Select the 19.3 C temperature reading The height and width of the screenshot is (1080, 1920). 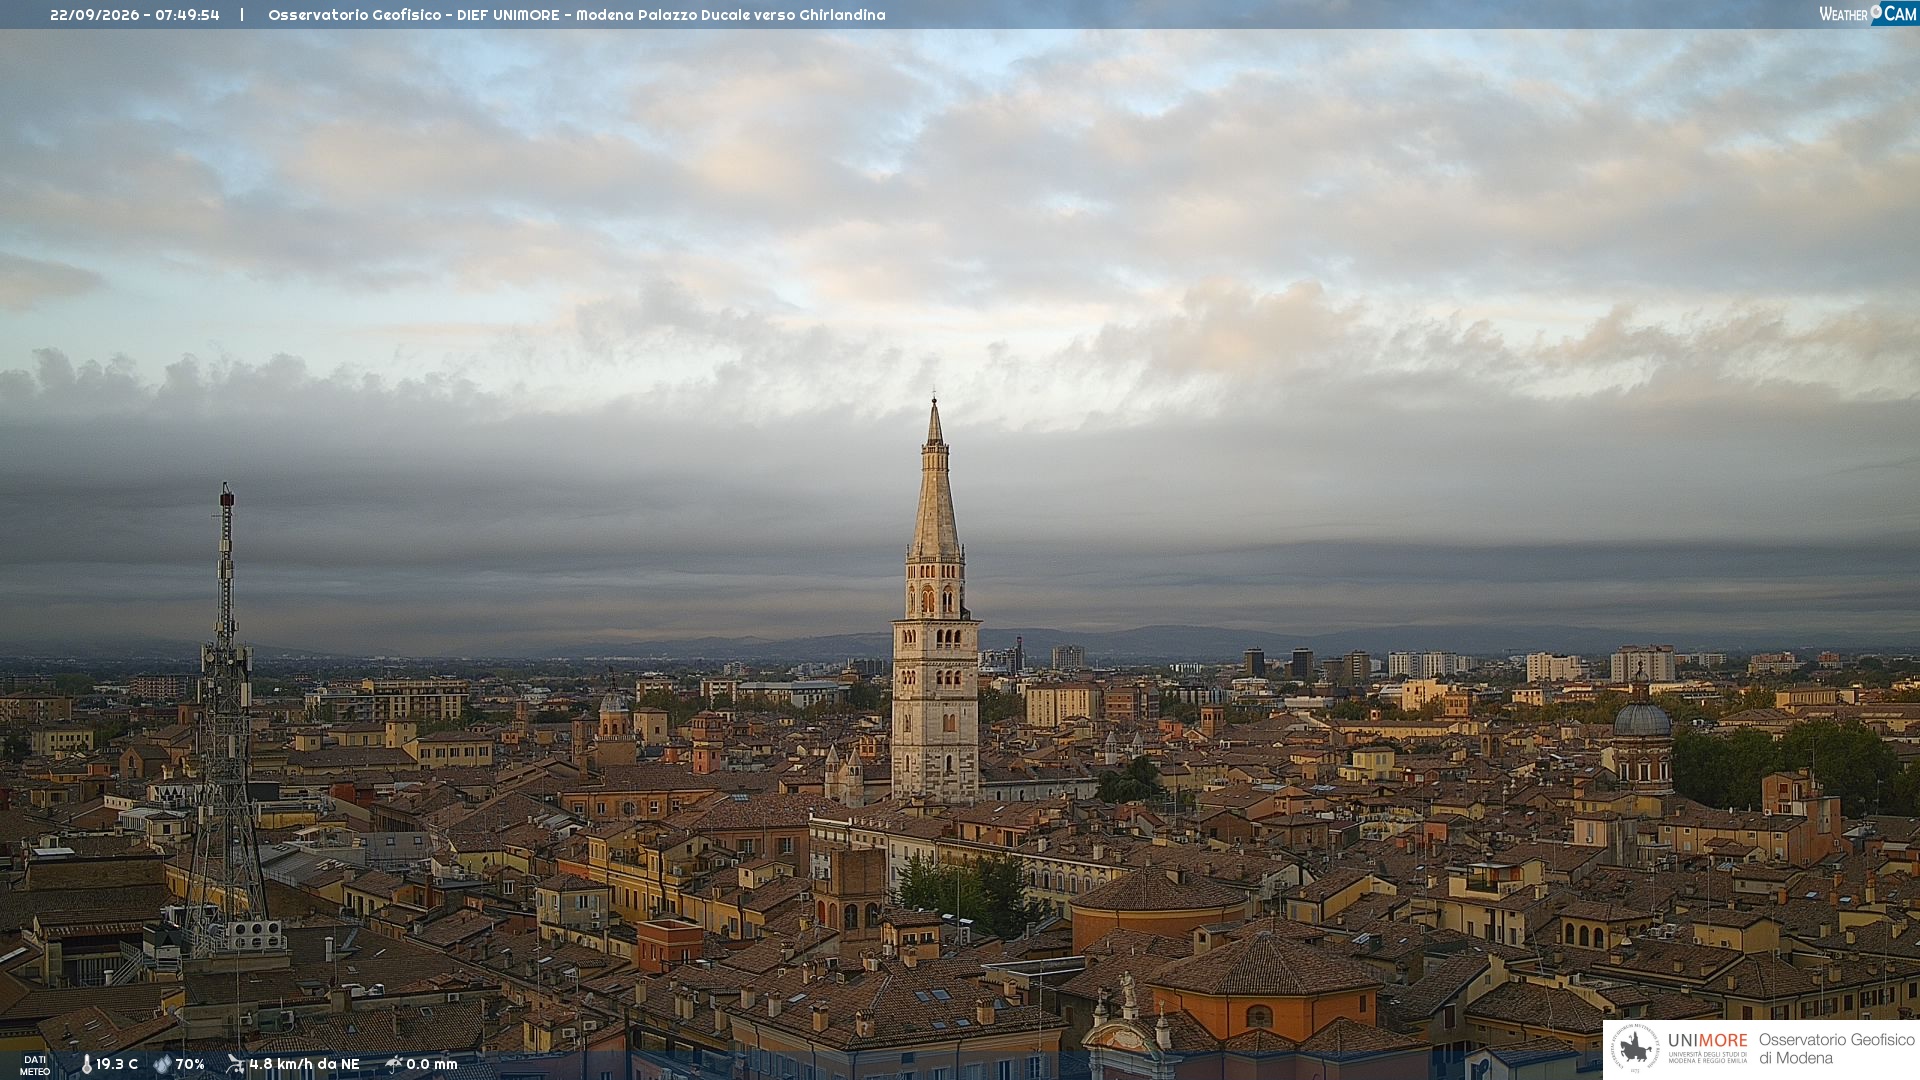[117, 1064]
